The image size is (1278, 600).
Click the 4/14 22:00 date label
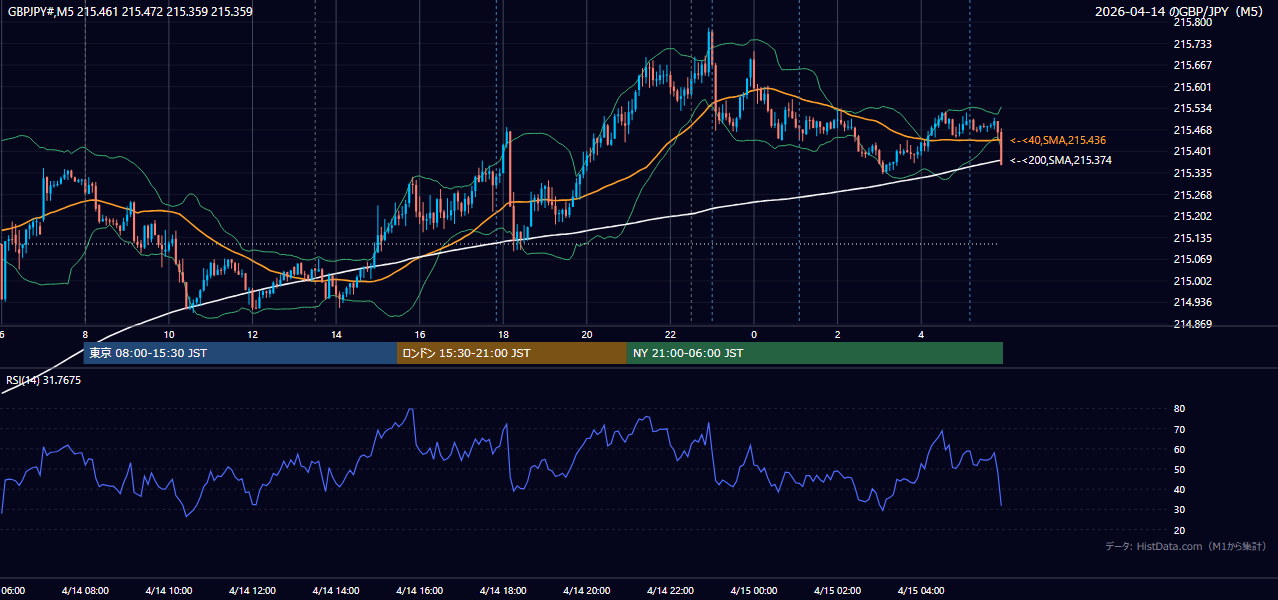pos(670,590)
